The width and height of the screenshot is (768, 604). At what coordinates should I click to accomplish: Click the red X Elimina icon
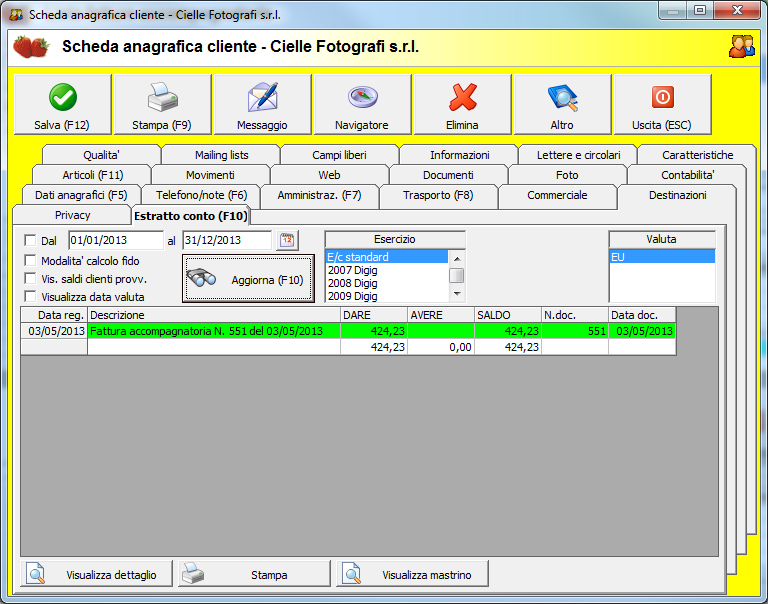click(462, 97)
